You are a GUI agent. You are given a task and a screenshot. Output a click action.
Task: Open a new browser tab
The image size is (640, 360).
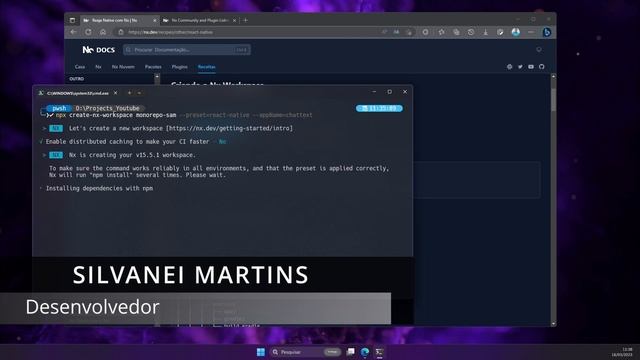pyautogui.click(x=245, y=20)
